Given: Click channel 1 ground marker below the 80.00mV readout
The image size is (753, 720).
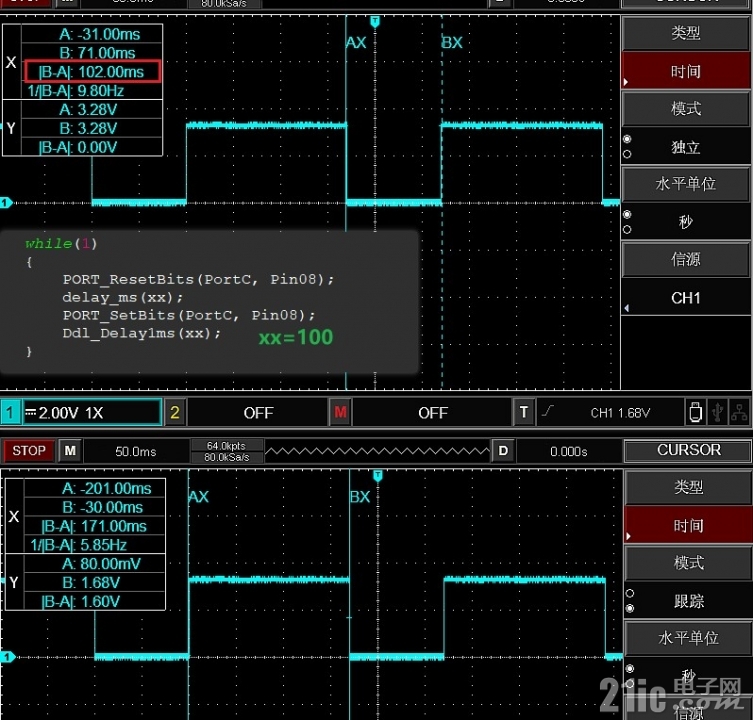Looking at the screenshot, I should click(7, 657).
